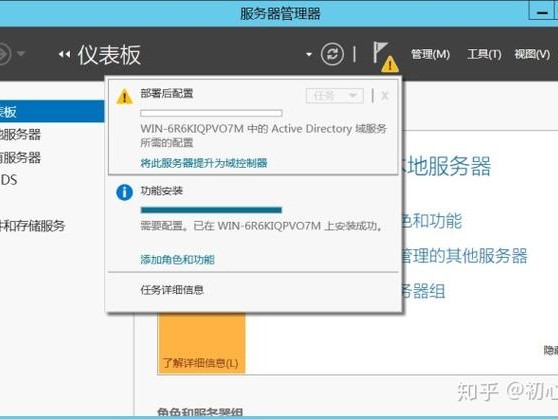
Task: Minimize the 服务器管理器 window
Action: pos(542,12)
